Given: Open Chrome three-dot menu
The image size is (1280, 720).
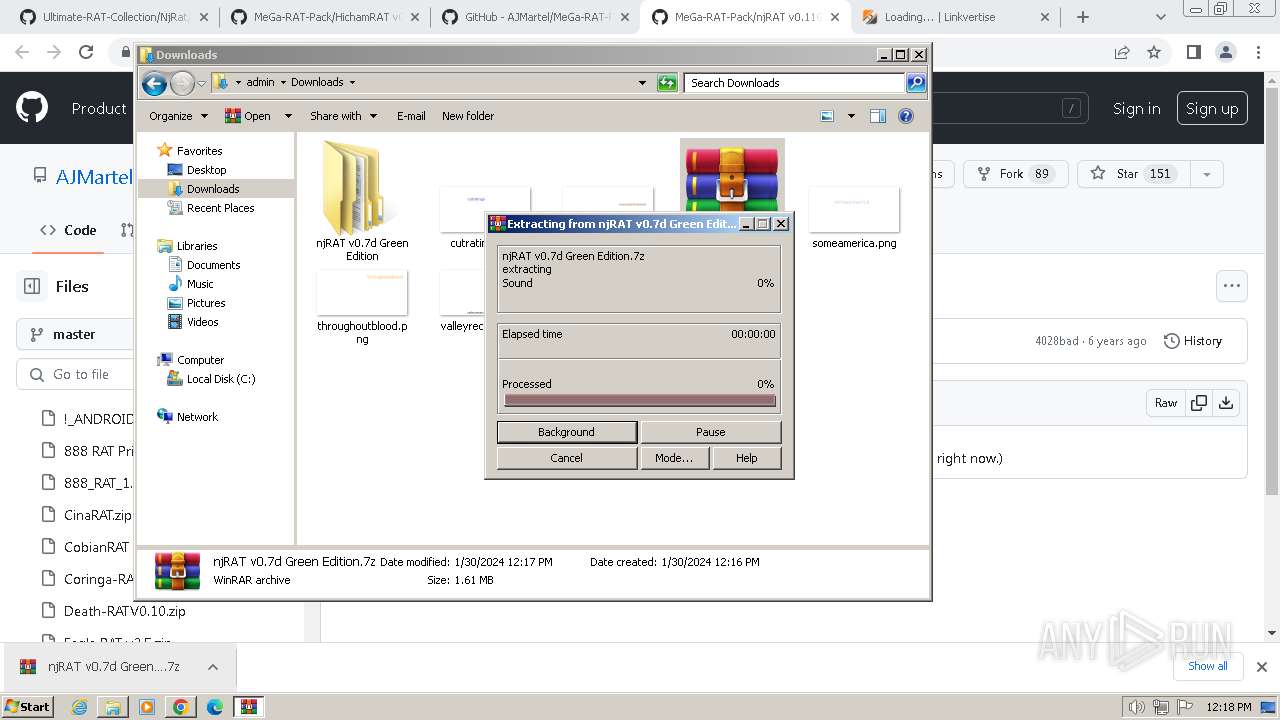Looking at the screenshot, I should (x=1258, y=53).
